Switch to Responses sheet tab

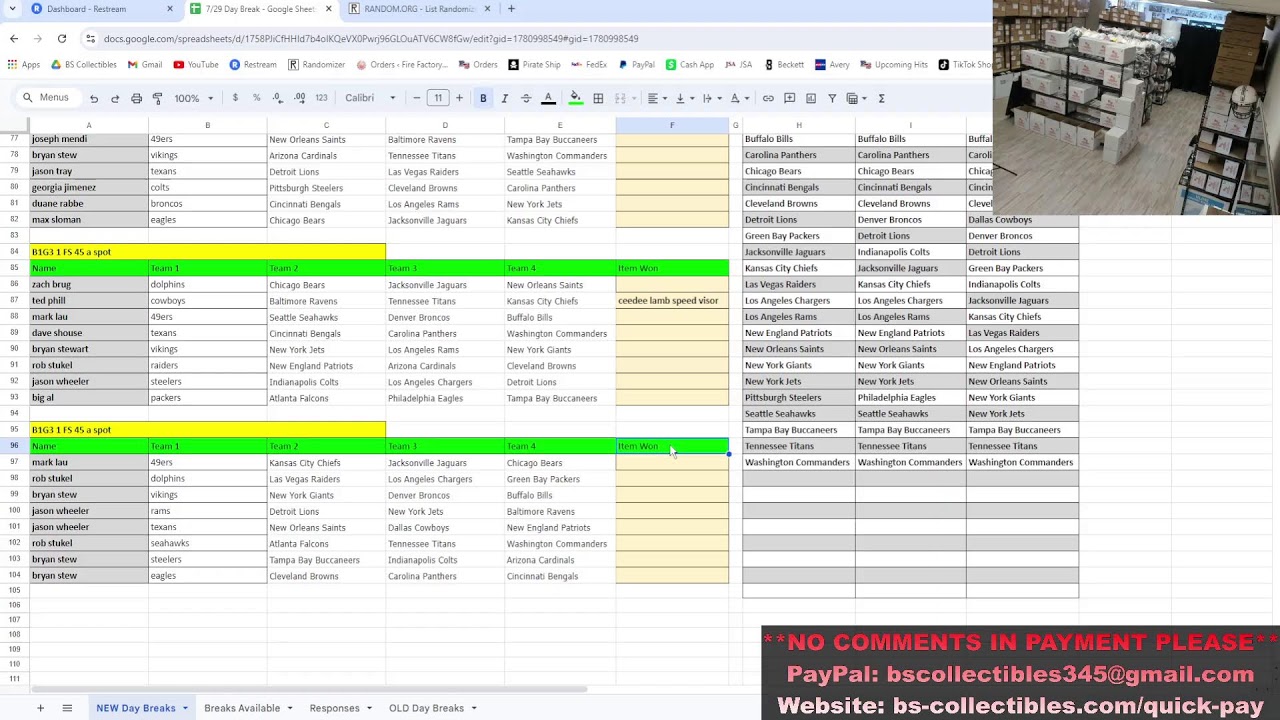coord(334,708)
